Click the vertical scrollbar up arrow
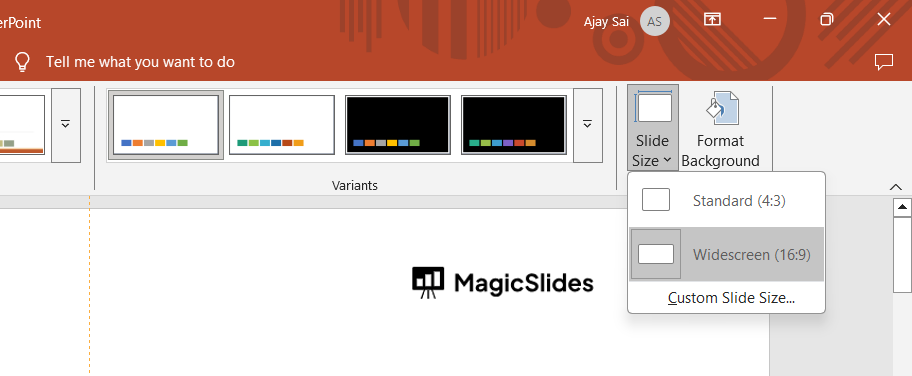912x376 pixels. 902,207
